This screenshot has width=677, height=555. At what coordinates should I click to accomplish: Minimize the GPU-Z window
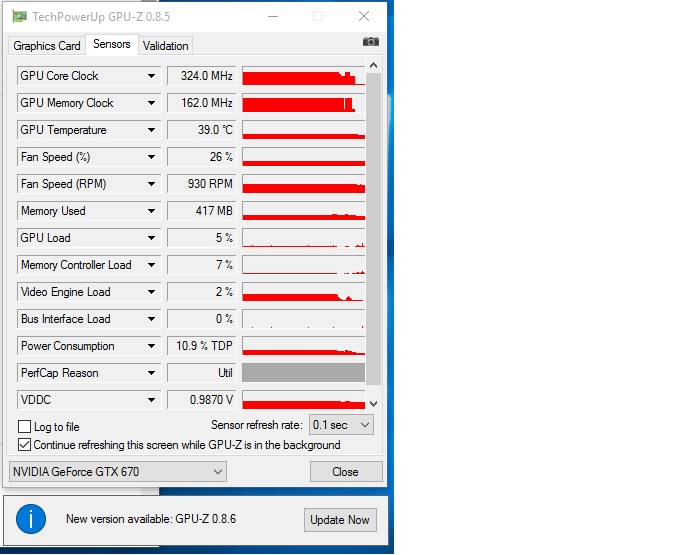pyautogui.click(x=272, y=17)
